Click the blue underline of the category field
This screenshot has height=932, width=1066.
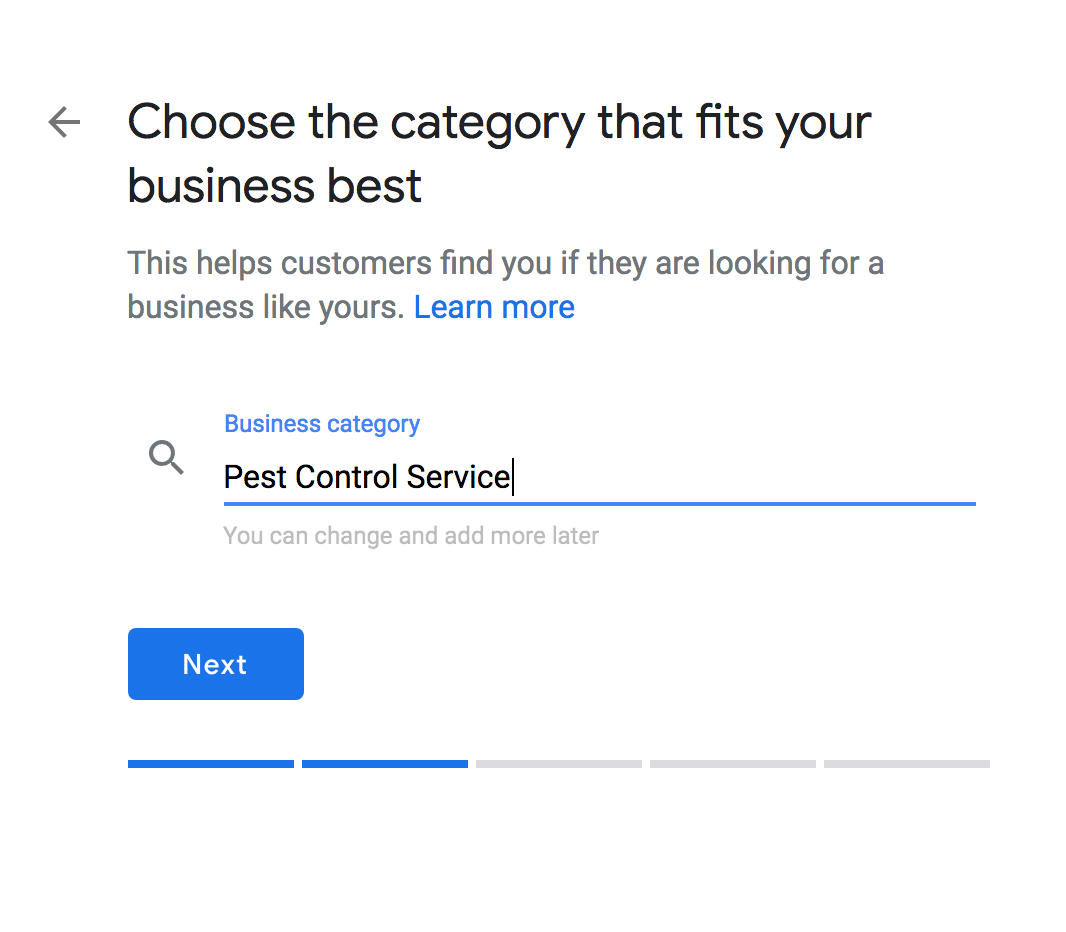click(600, 504)
